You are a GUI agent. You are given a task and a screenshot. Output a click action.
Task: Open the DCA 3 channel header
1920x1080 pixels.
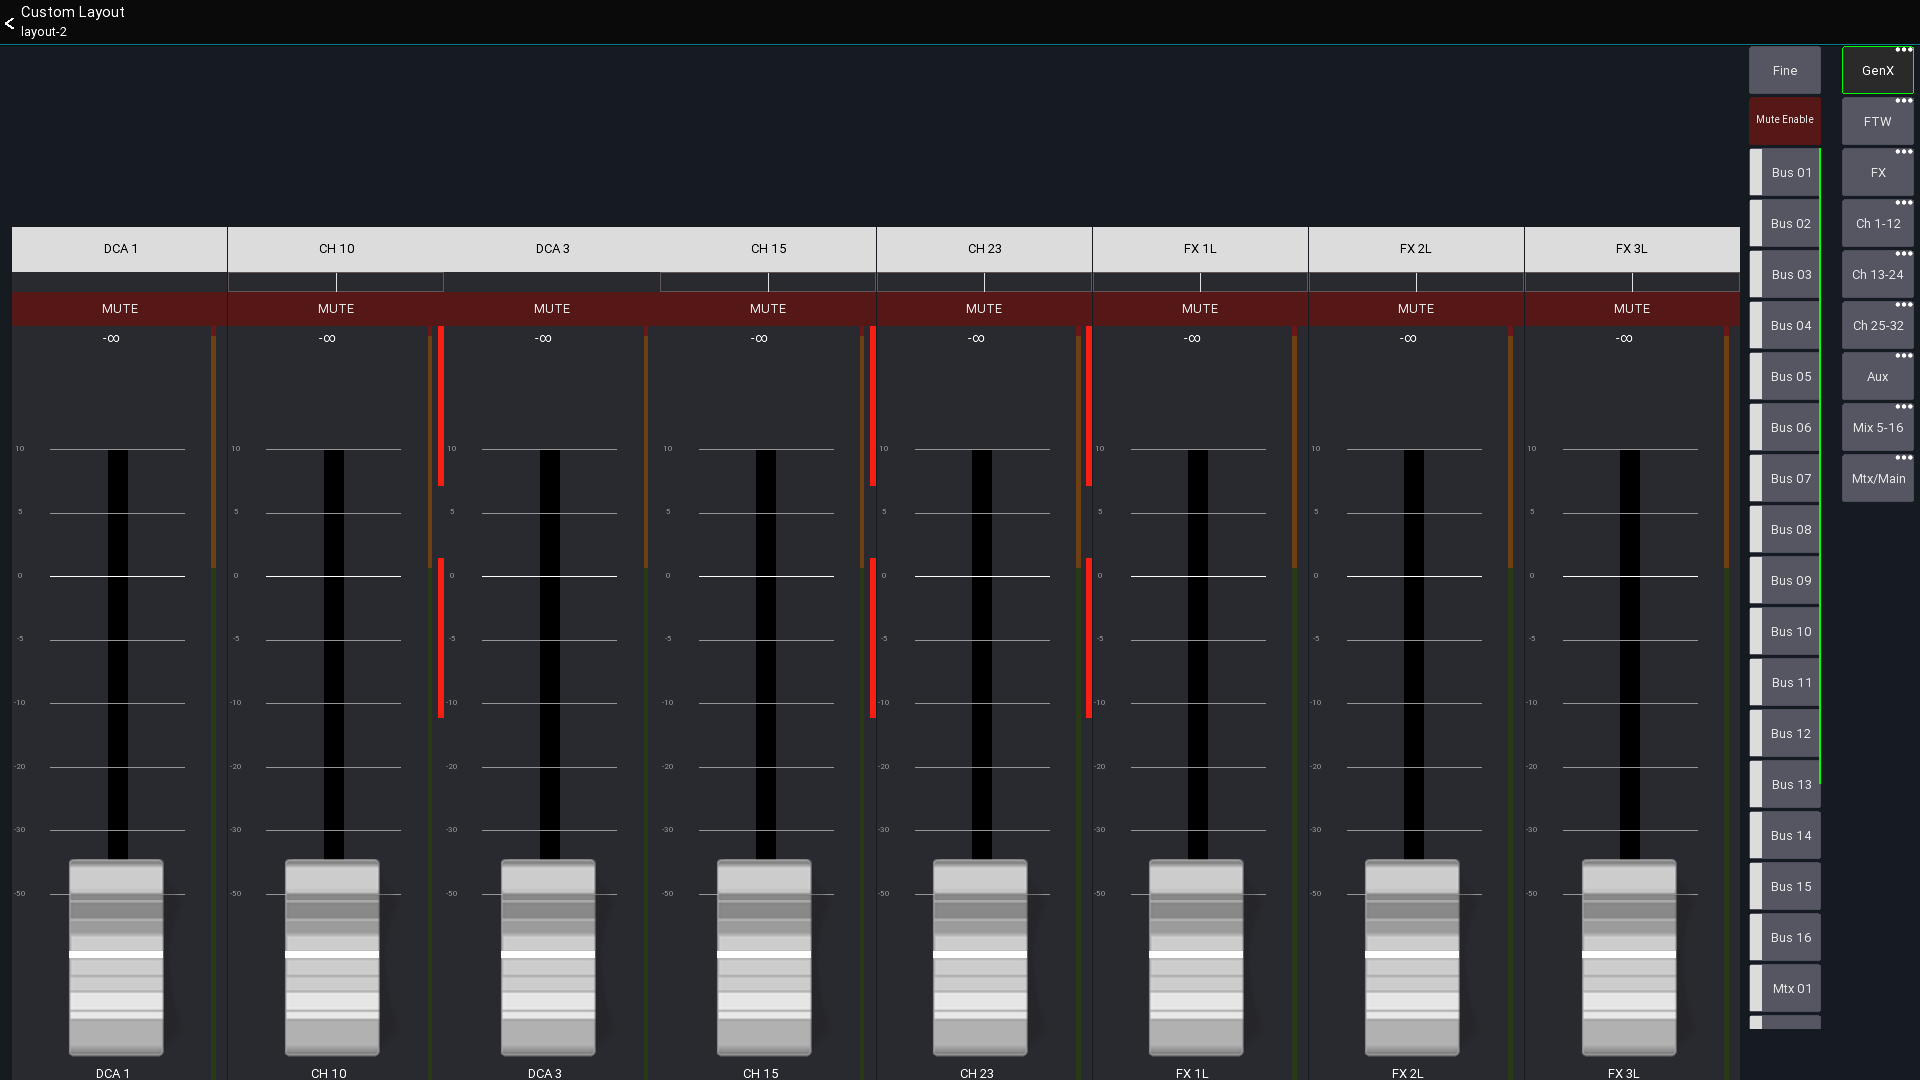552,249
